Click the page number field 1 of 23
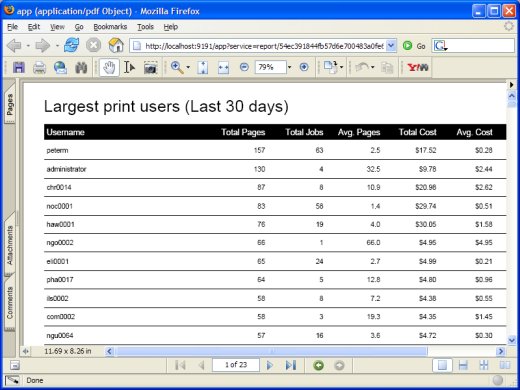Image resolution: width=520 pixels, height=390 pixels. (236, 365)
